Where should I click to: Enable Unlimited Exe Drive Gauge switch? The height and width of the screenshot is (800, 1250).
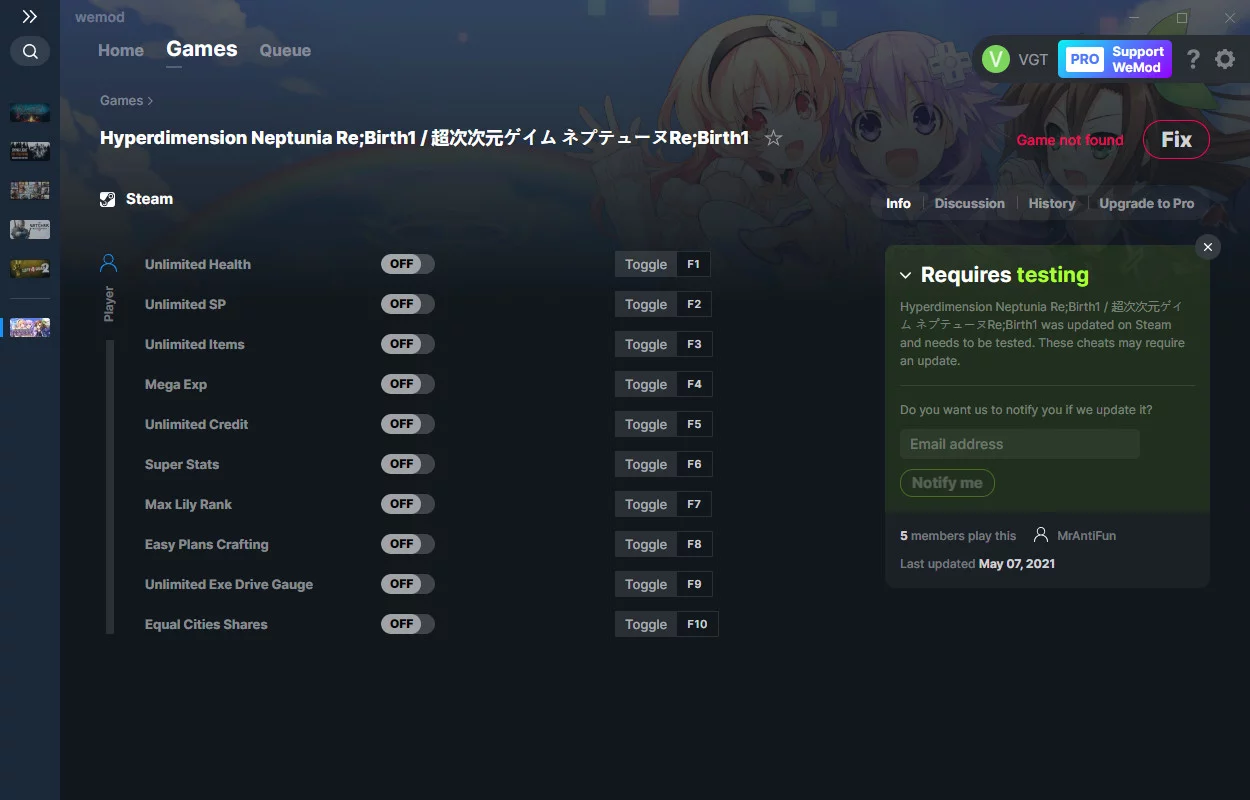[408, 584]
